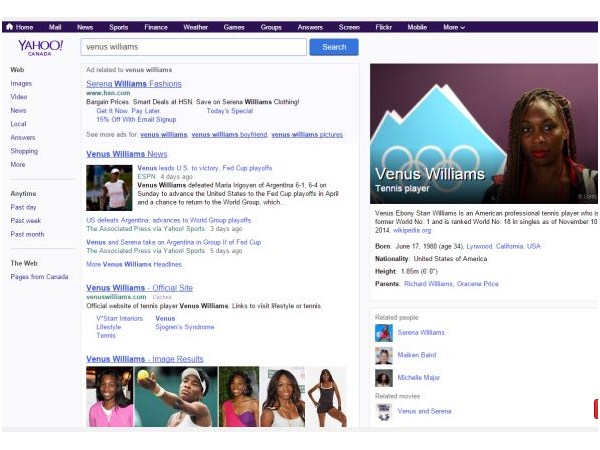
Task: Limit results to Pages from Canada
Action: (39, 277)
